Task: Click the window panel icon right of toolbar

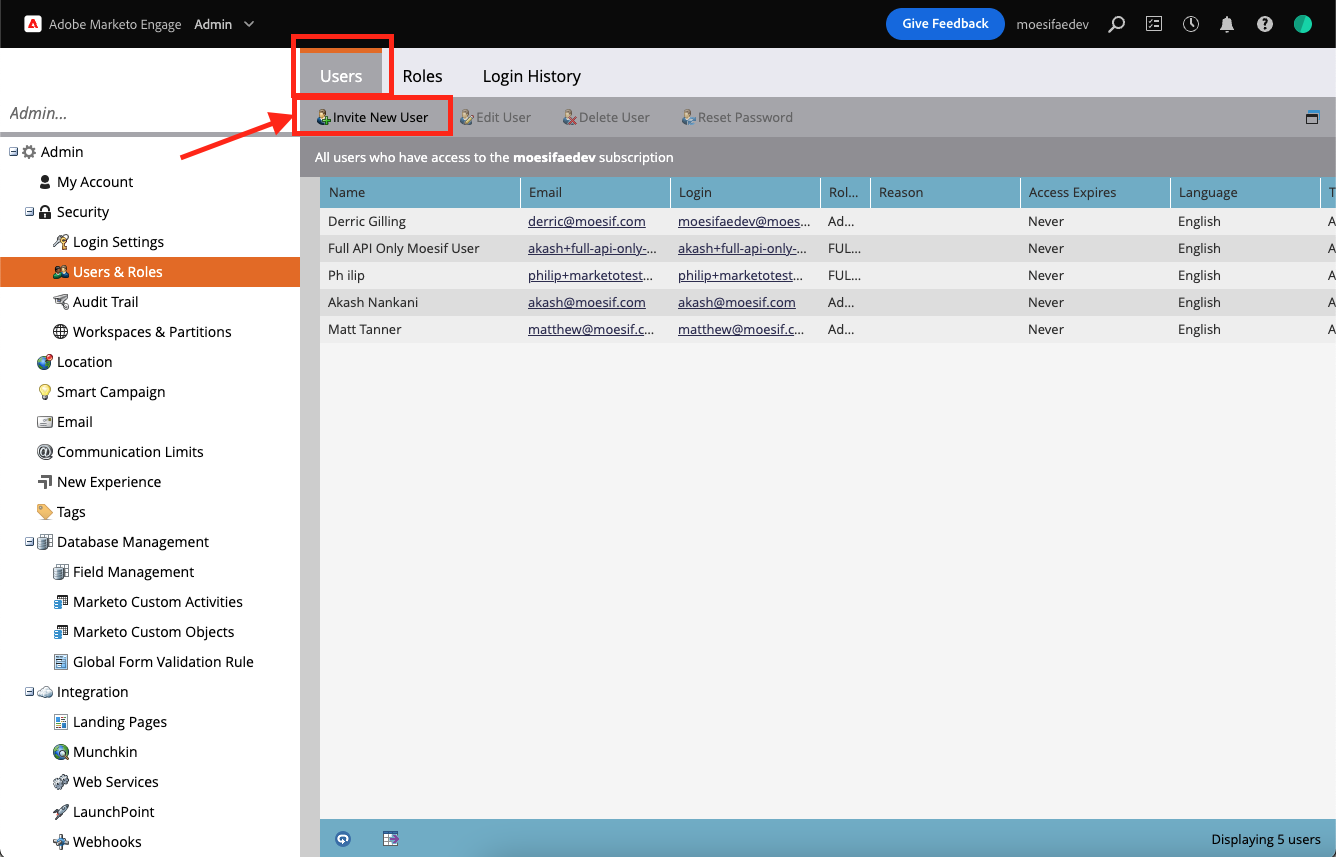Action: [x=1312, y=117]
